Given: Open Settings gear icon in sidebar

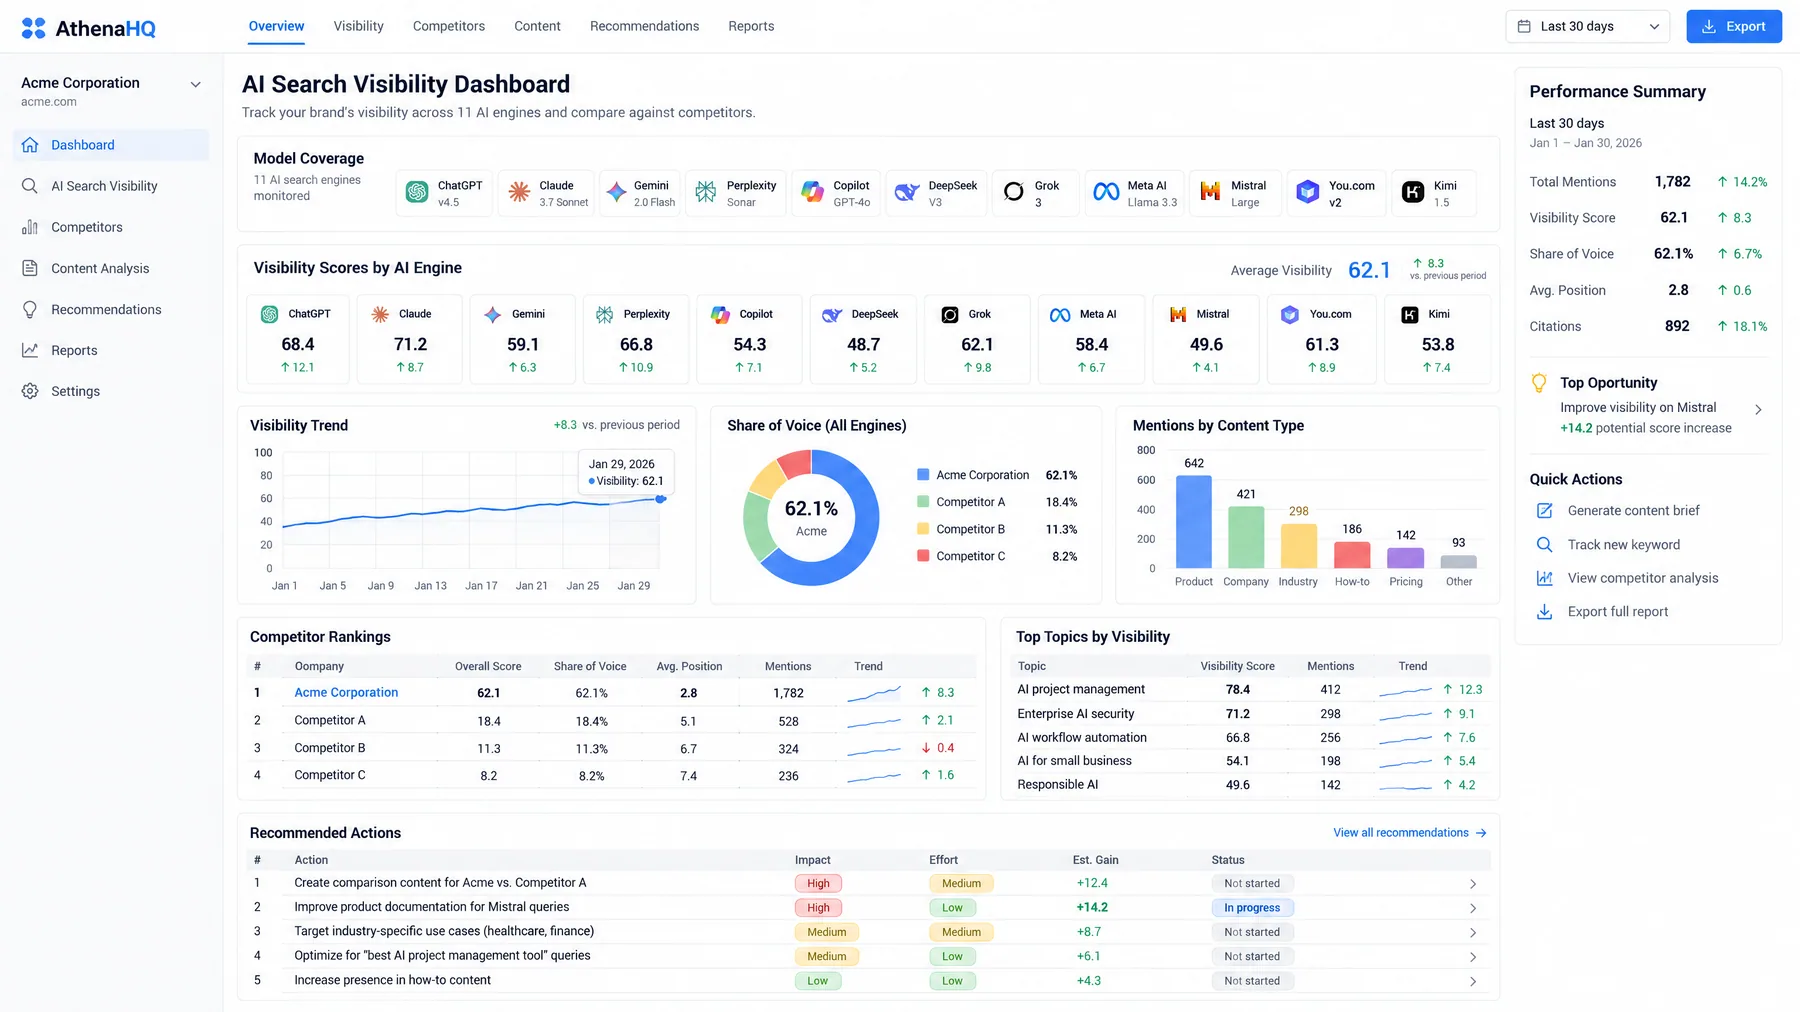Looking at the screenshot, I should coord(30,391).
